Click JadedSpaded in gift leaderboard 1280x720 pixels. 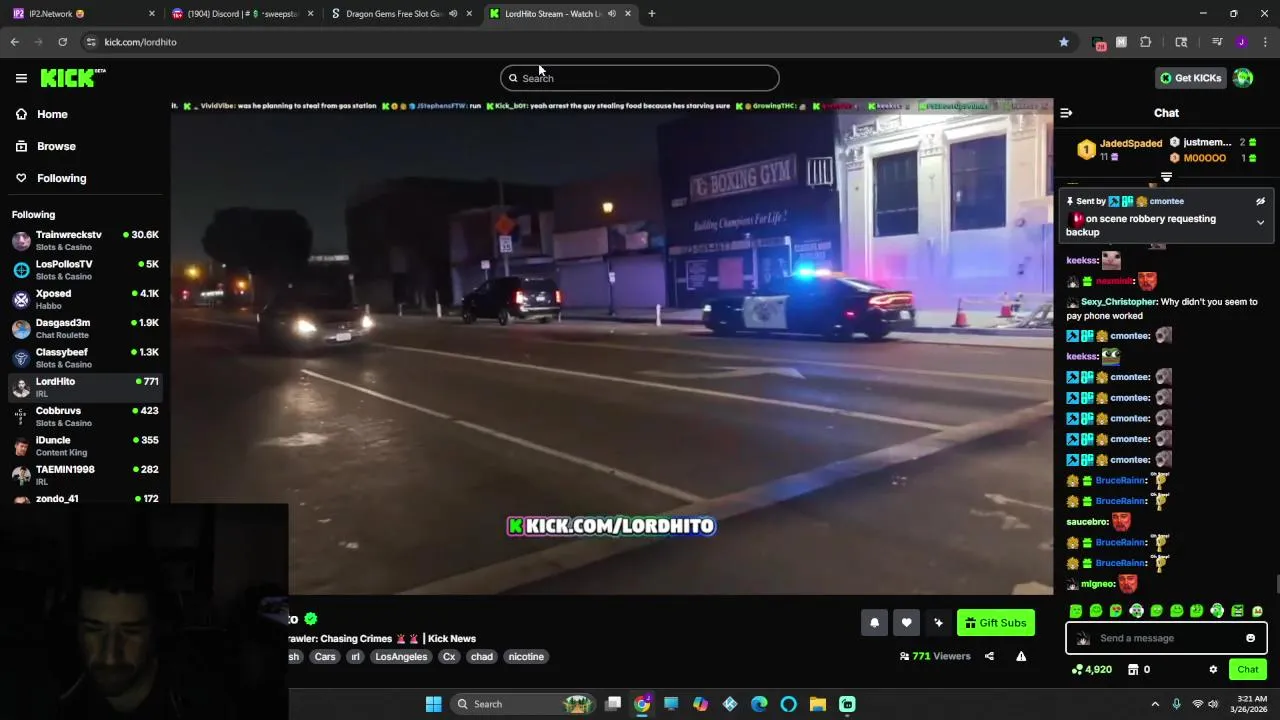(x=1131, y=144)
